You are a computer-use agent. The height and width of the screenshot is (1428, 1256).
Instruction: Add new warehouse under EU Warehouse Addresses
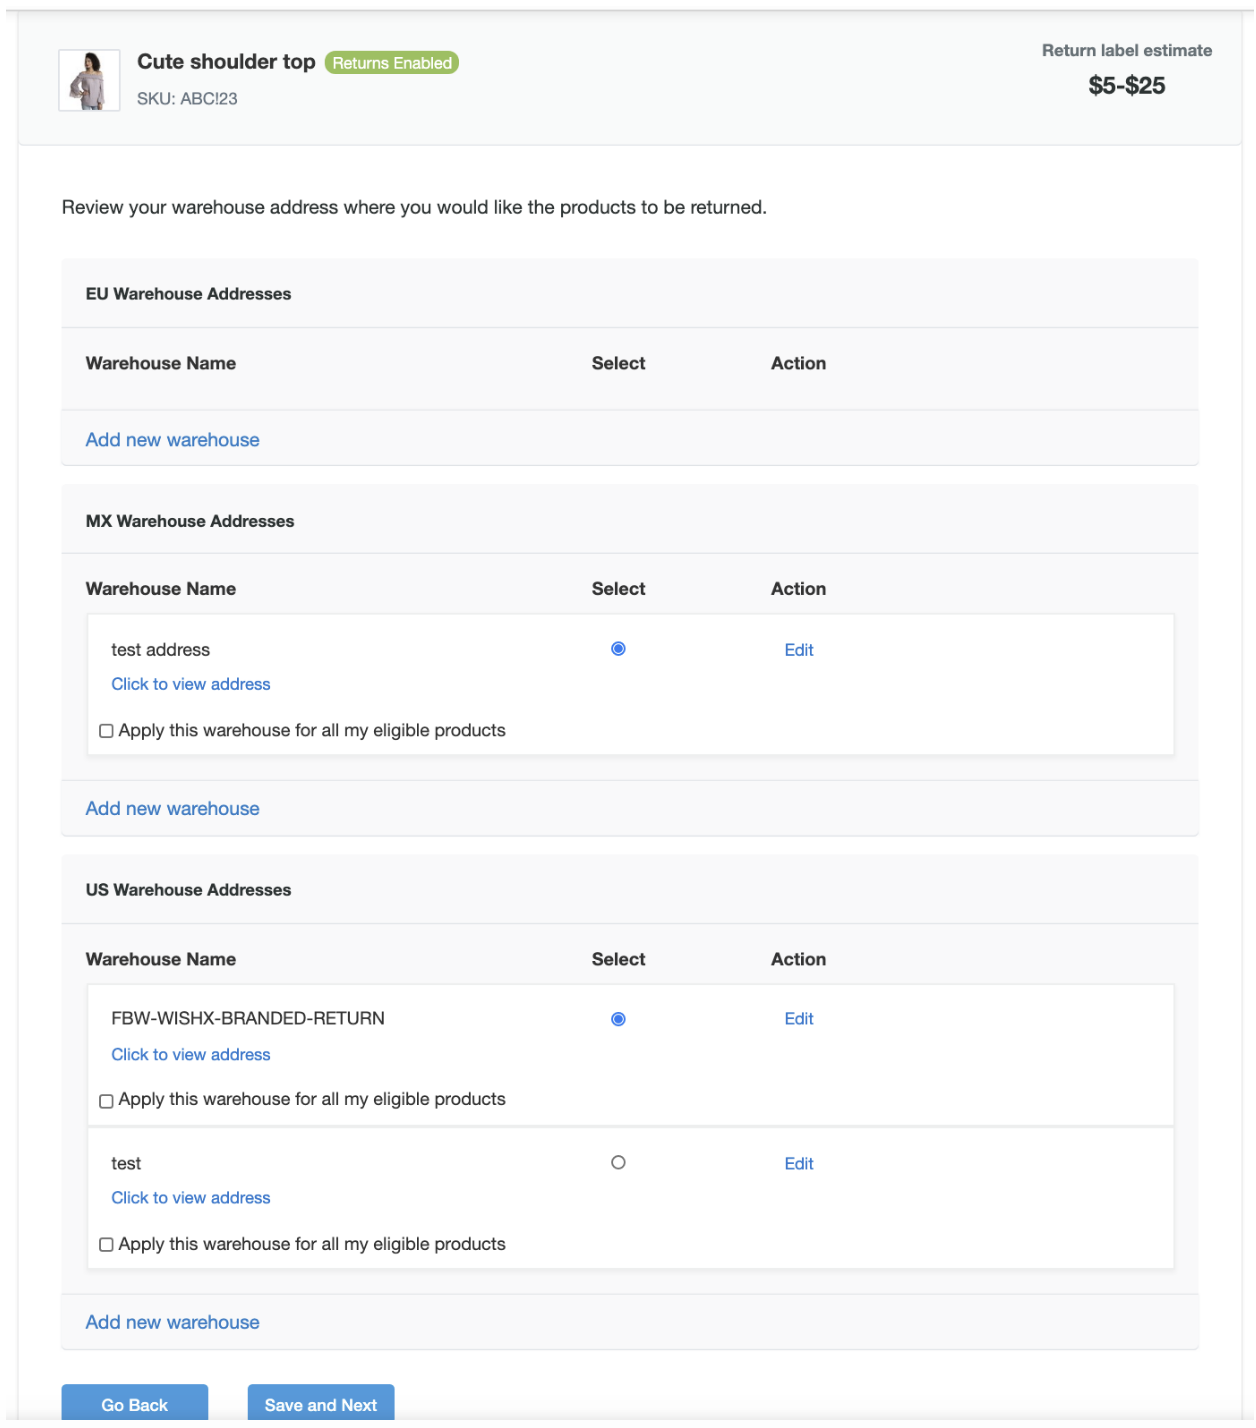pyautogui.click(x=172, y=440)
